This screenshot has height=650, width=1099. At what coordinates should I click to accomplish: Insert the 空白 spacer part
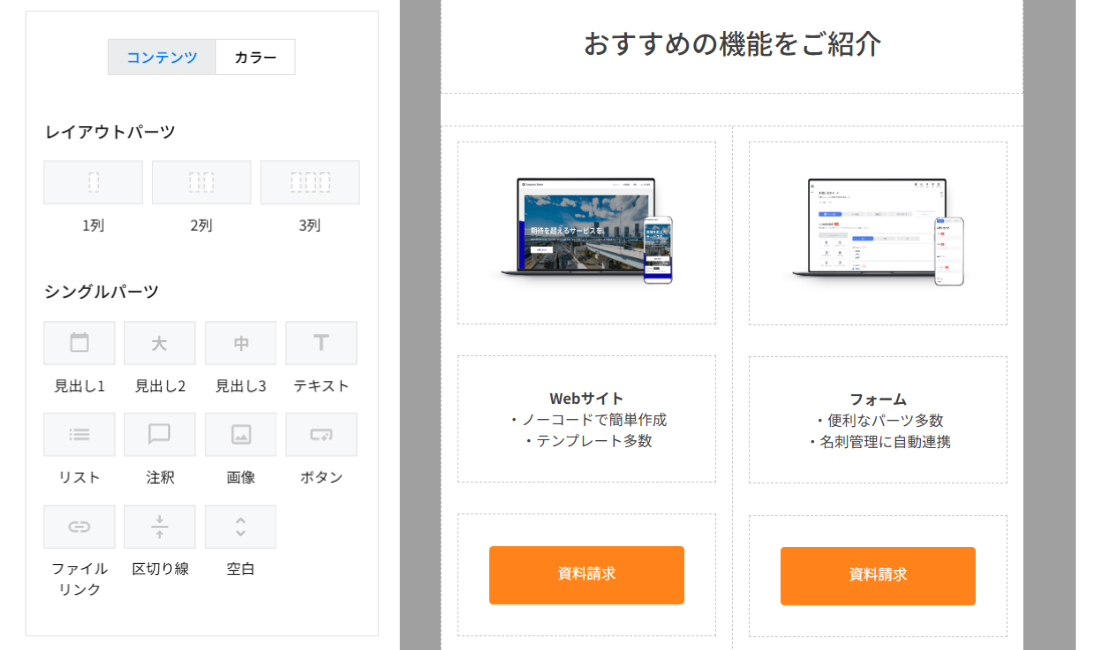click(x=240, y=527)
